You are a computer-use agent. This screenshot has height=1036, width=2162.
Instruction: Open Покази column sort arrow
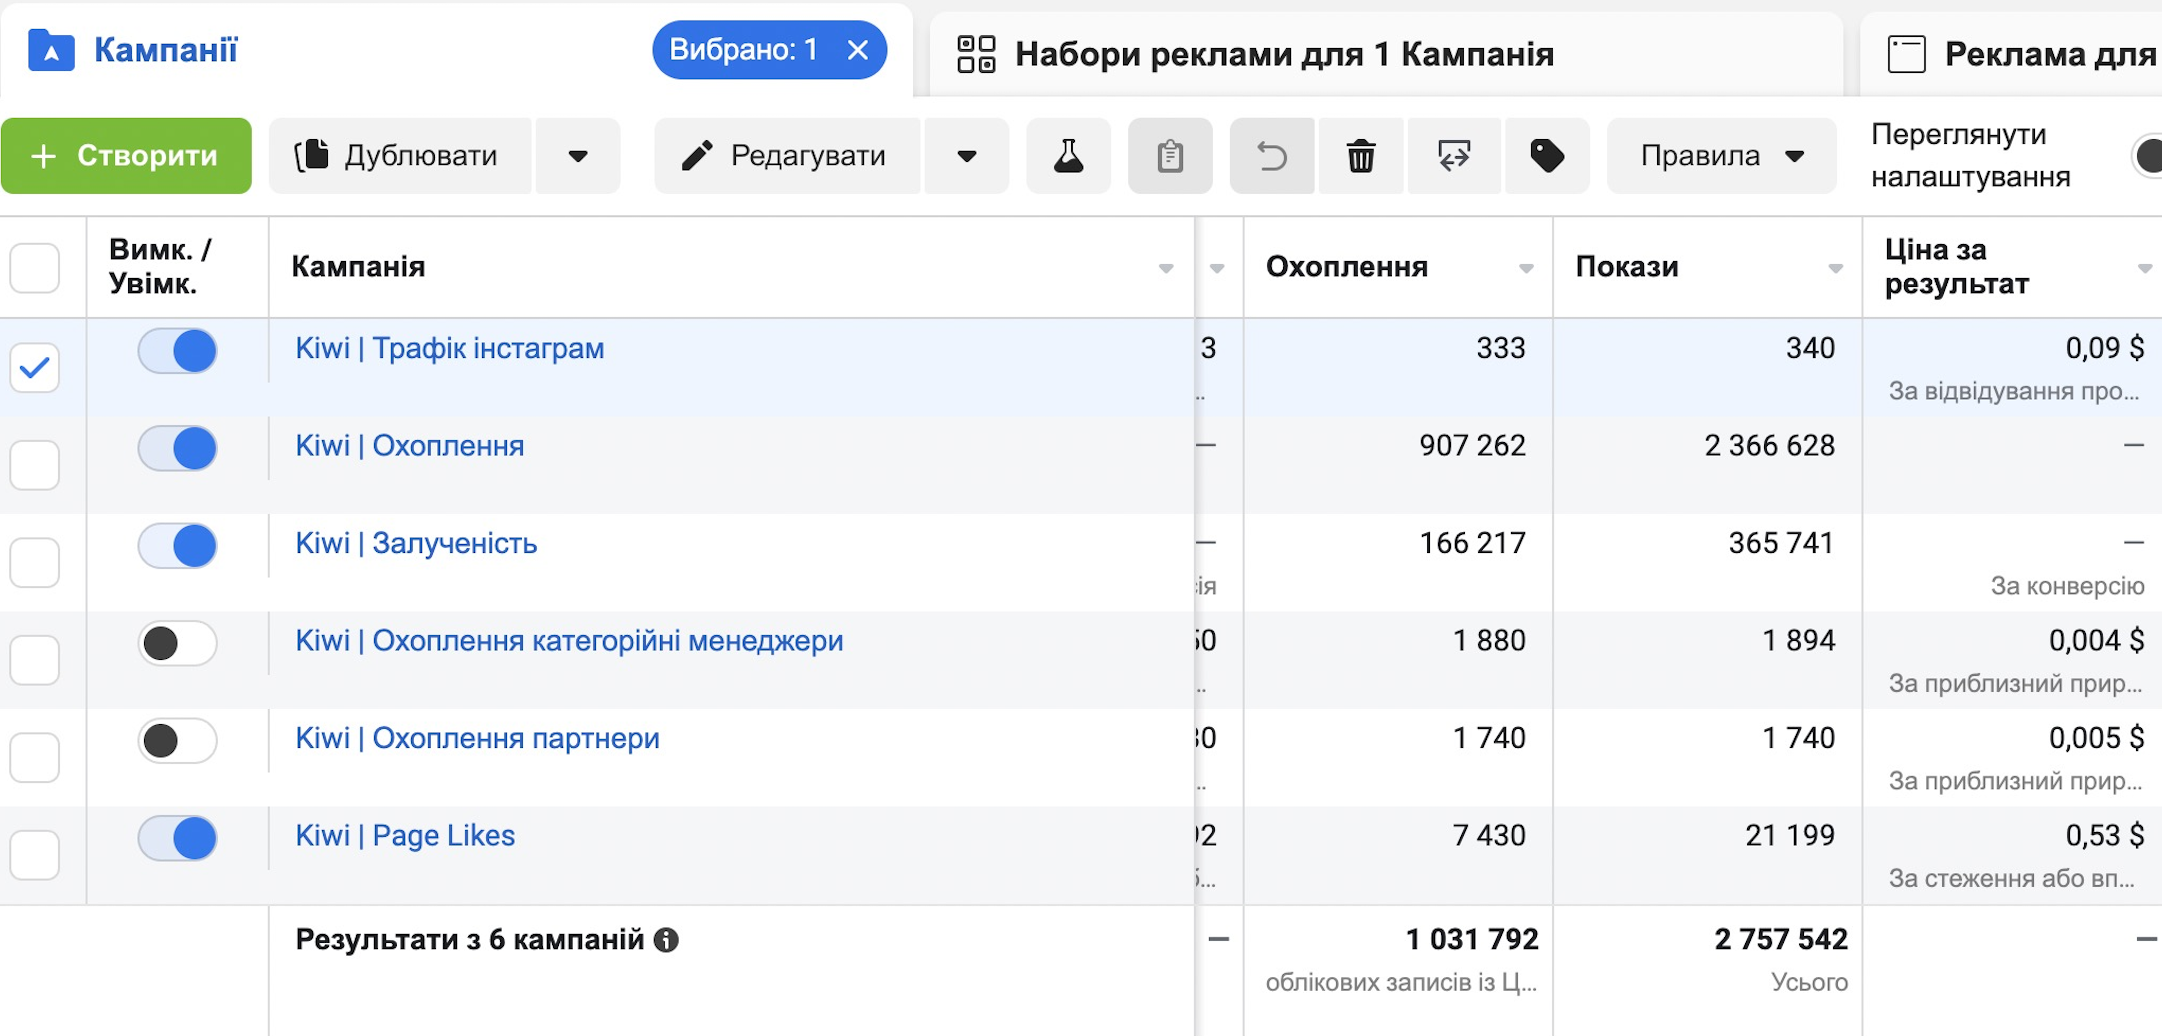[x=1835, y=269]
